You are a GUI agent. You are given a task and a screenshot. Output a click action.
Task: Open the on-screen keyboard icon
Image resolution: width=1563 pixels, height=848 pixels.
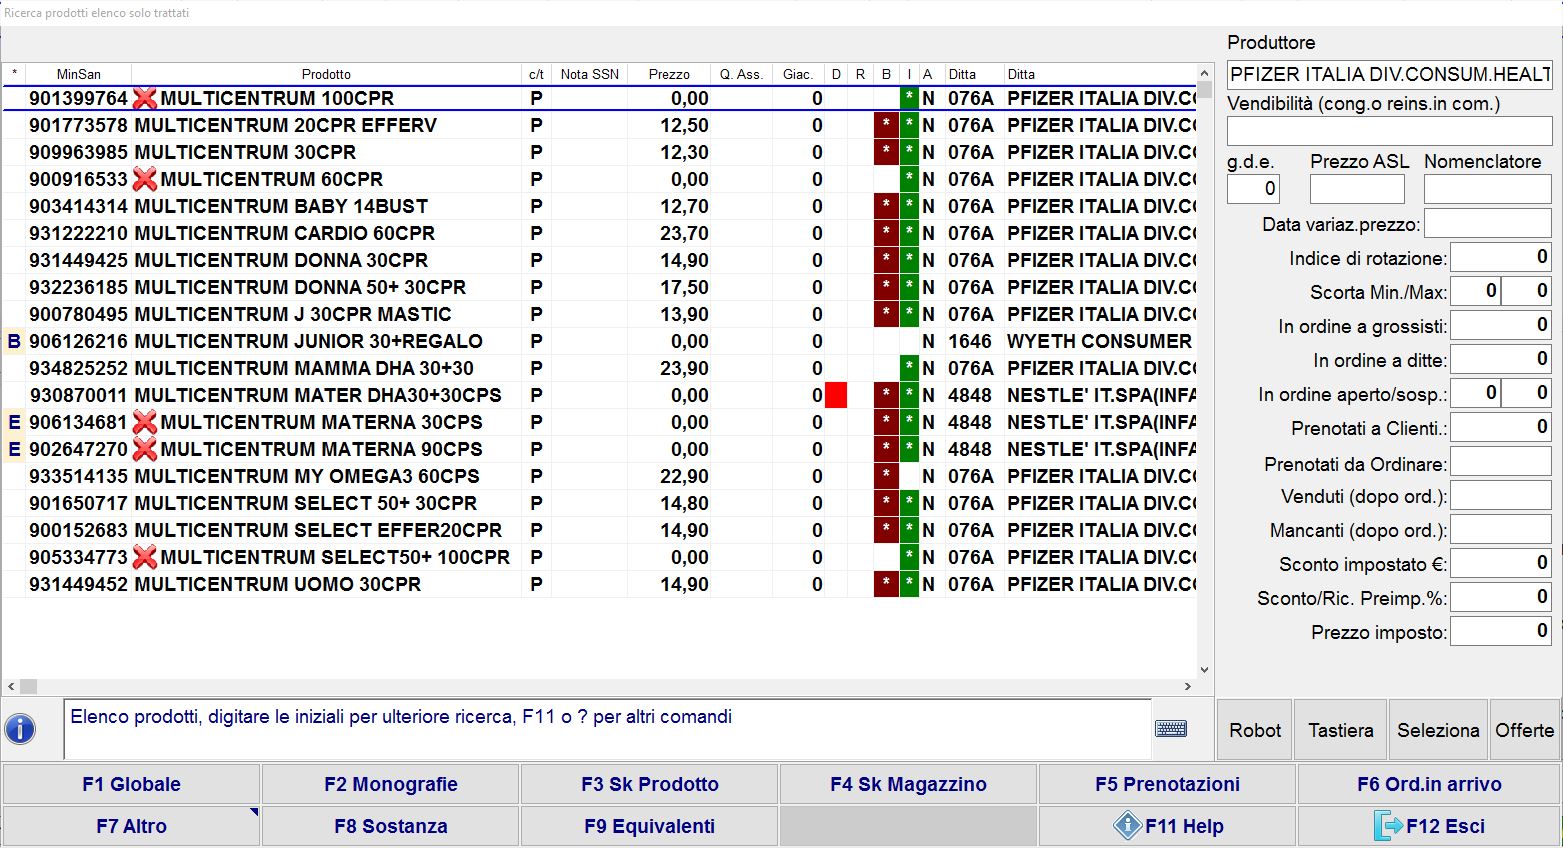point(1170,729)
